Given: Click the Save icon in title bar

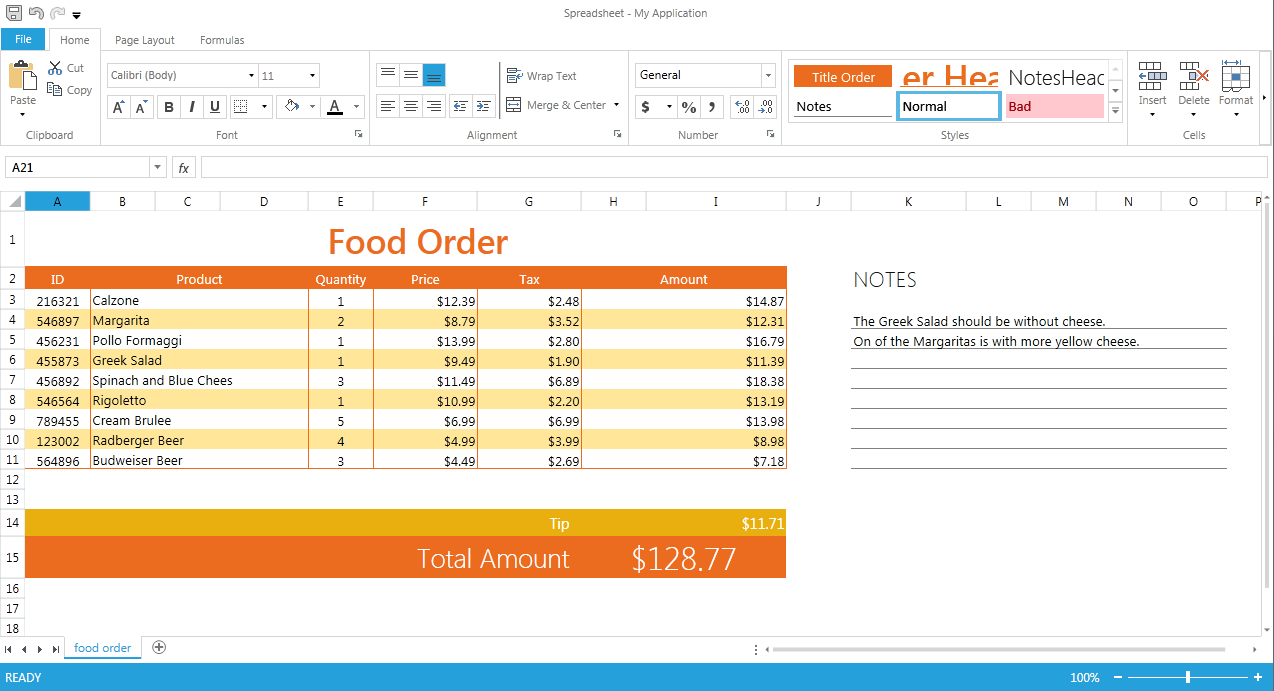Looking at the screenshot, I should coord(14,14).
